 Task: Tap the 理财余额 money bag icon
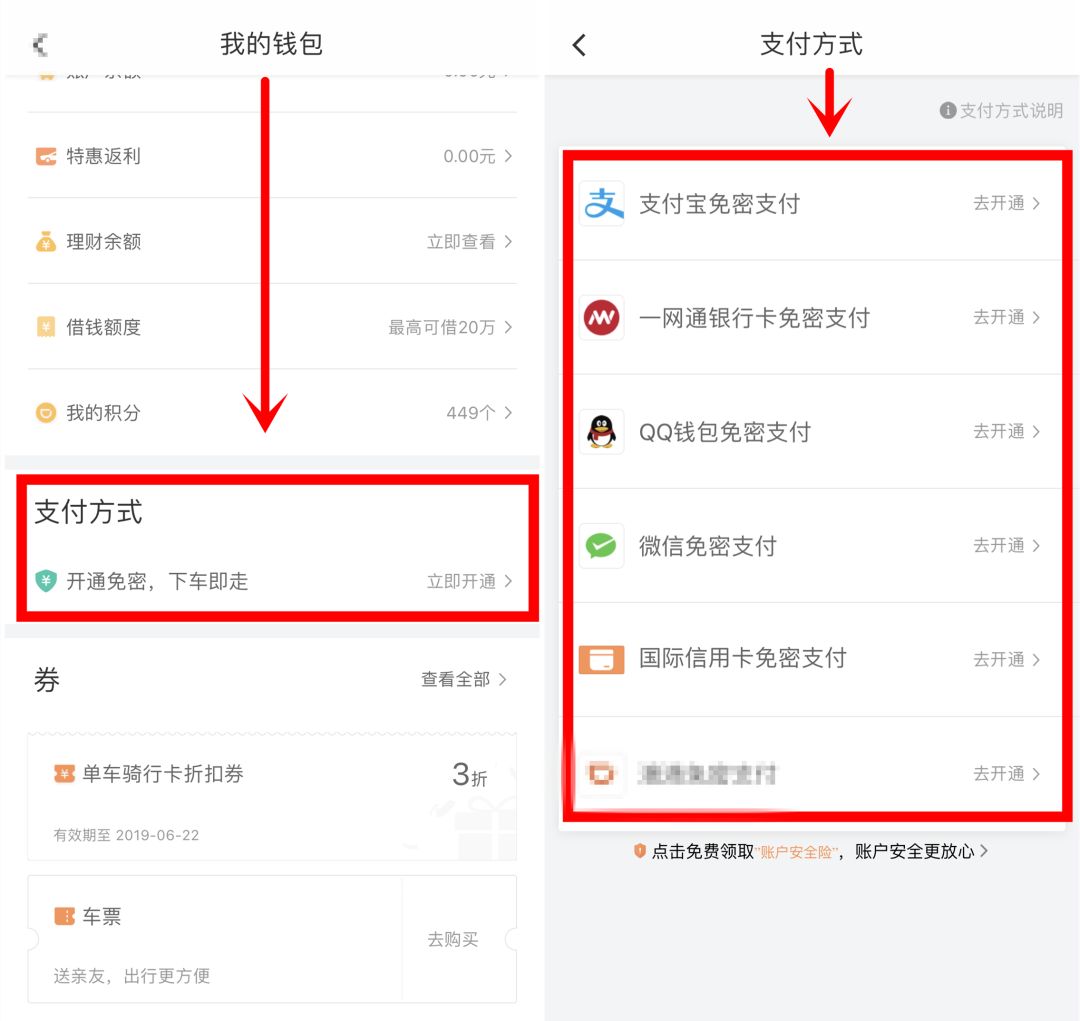[x=46, y=242]
